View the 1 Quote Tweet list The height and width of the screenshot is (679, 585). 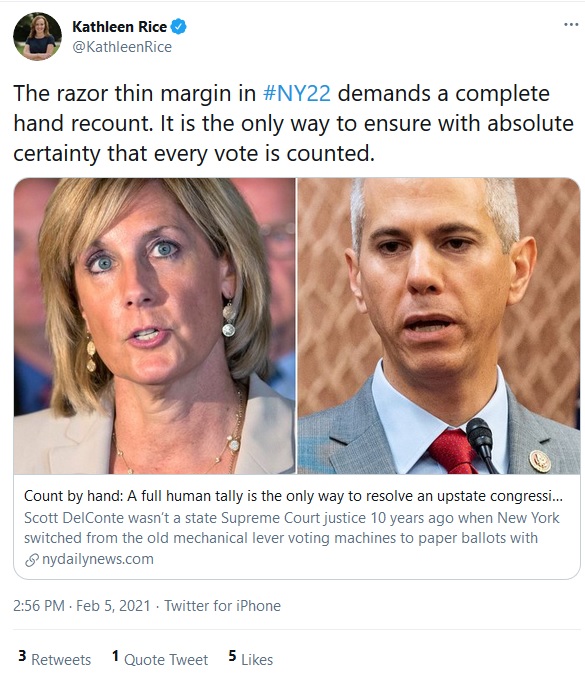(160, 659)
